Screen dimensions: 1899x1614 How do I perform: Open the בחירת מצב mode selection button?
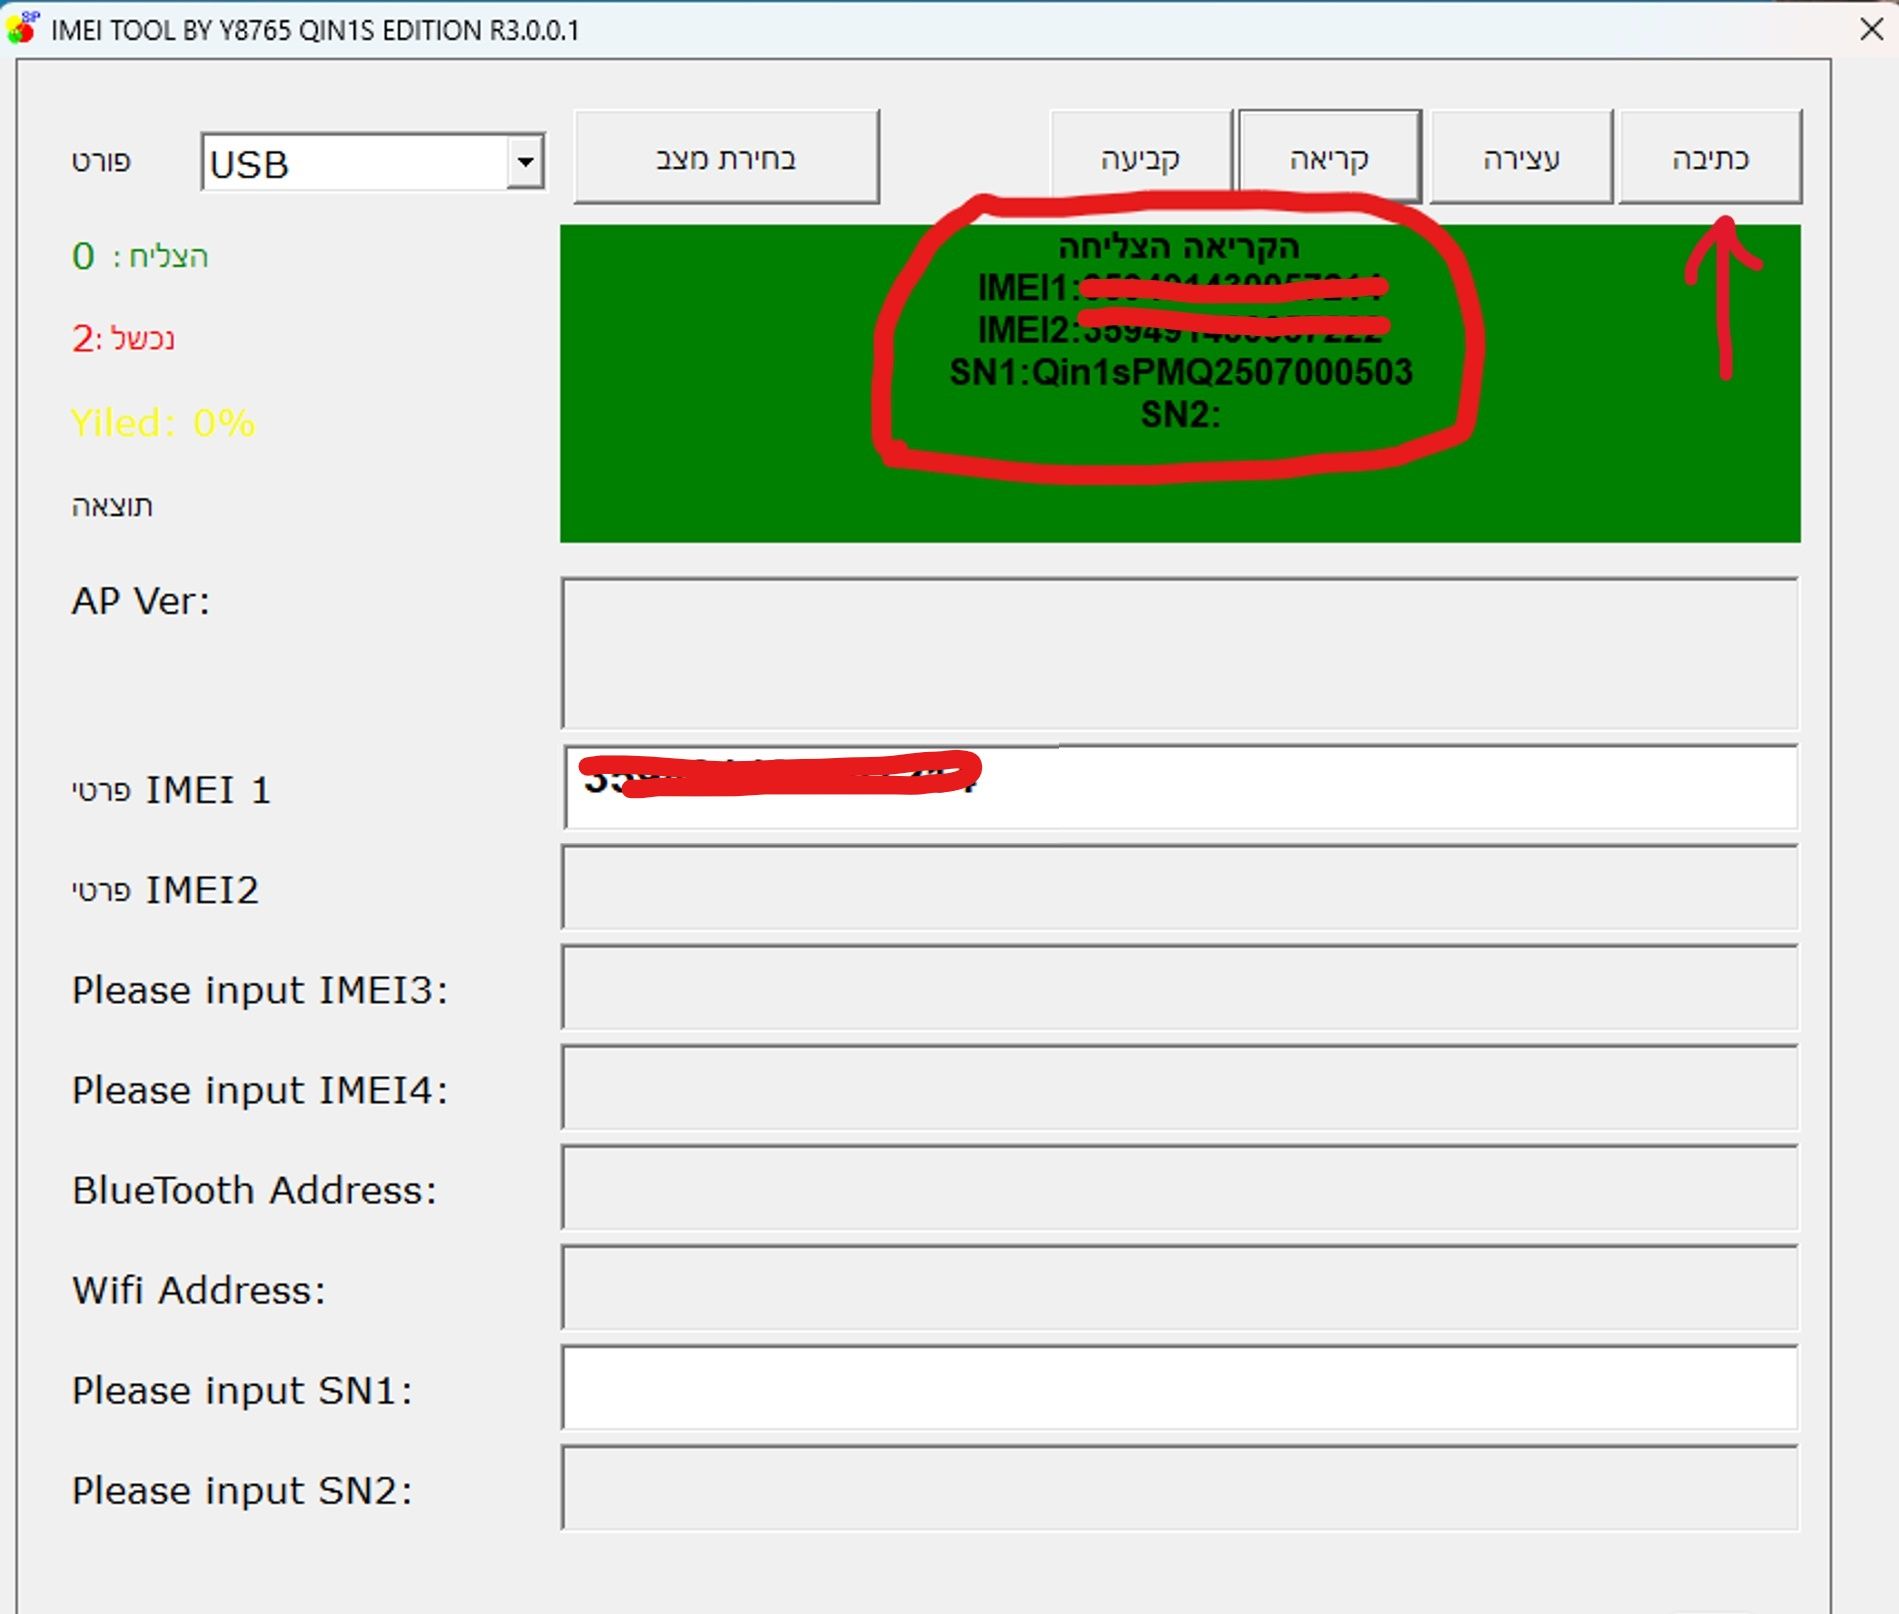point(726,158)
